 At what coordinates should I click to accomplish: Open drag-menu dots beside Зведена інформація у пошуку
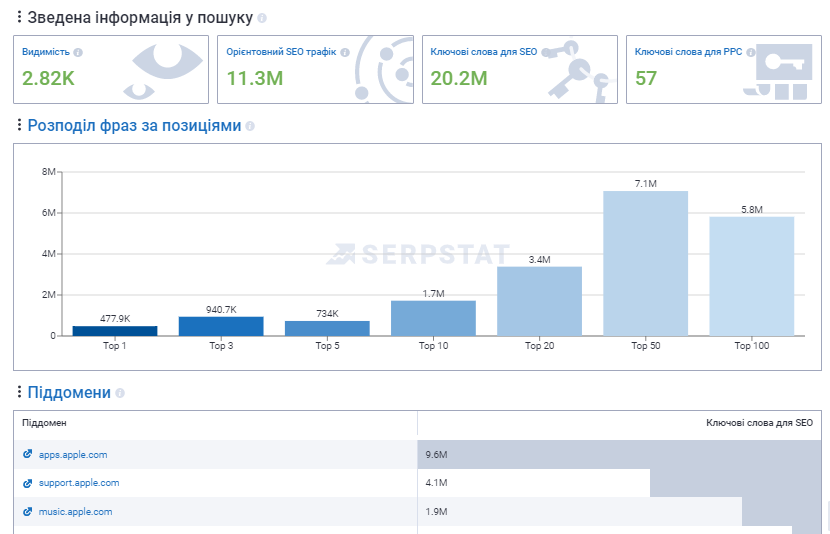click(x=20, y=18)
